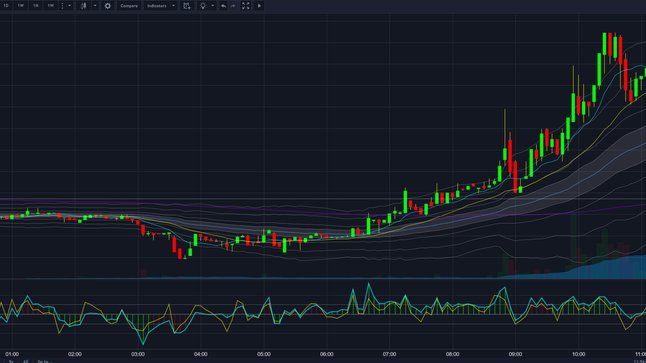Toggle fullscreen mode icon
This screenshot has height=363, width=646.
246,6
